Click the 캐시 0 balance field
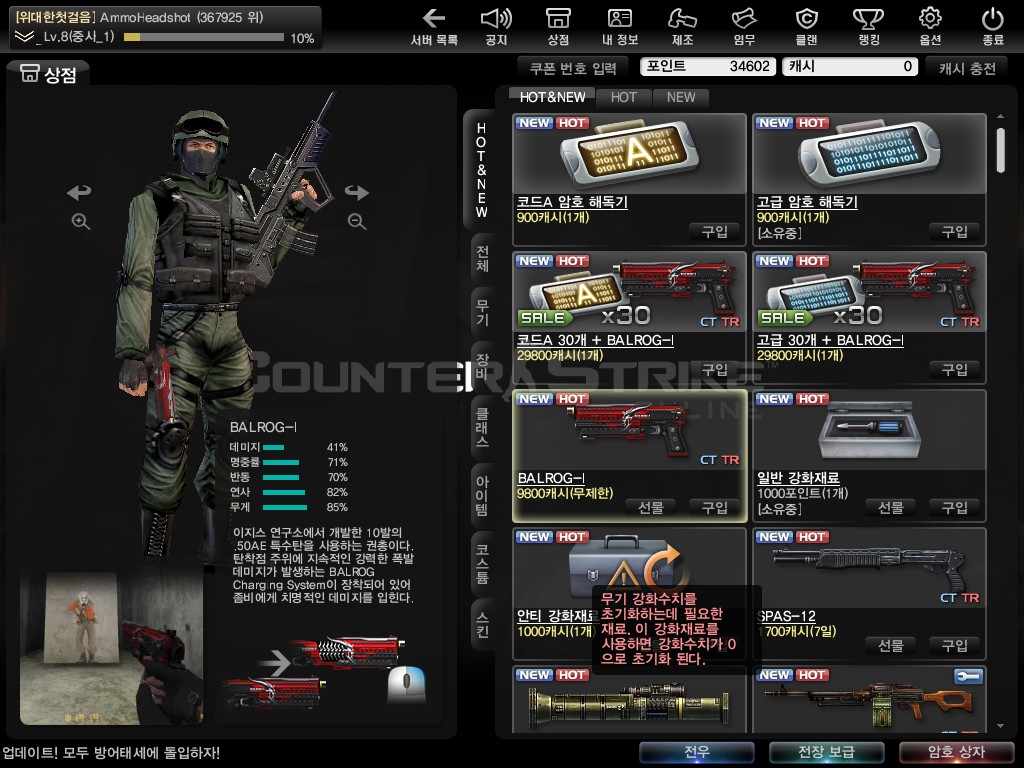 coord(850,66)
